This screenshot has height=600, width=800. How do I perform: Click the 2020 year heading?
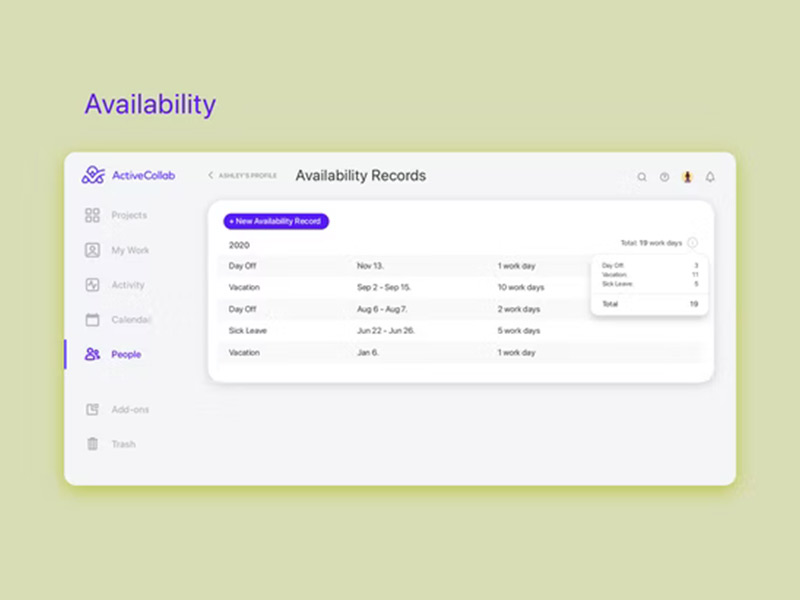click(239, 245)
